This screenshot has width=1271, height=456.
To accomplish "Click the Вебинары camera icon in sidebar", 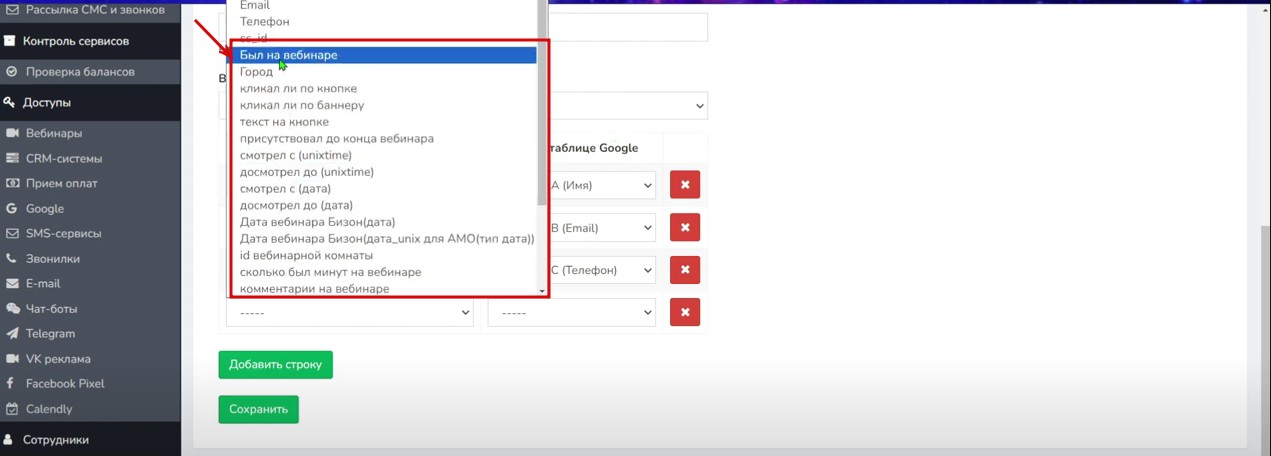I will [13, 133].
